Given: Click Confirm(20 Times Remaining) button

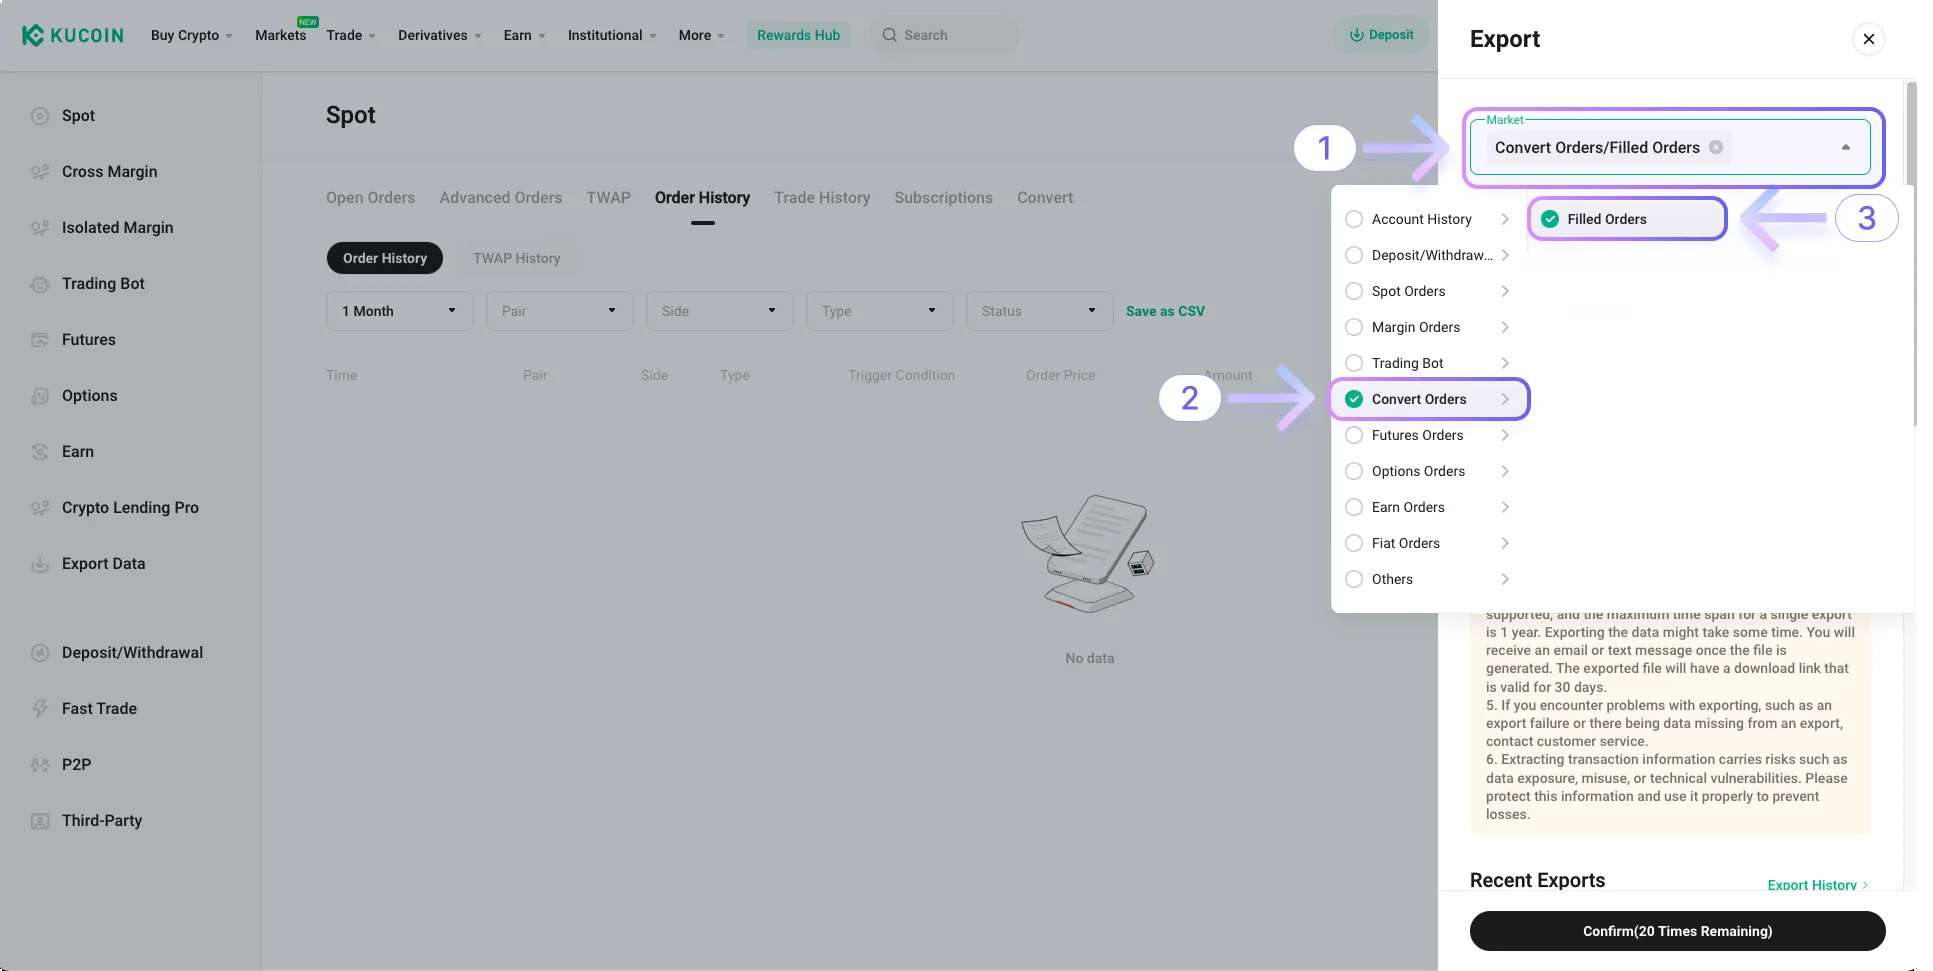Looking at the screenshot, I should coord(1677,931).
